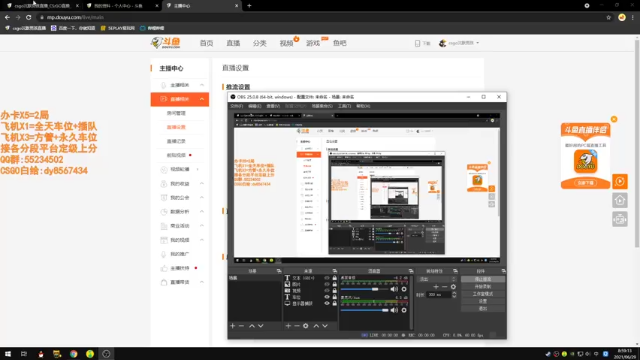This screenshot has height=360, width=640.
Task: Move the scene down in the scenes list
Action: click(x=261, y=326)
